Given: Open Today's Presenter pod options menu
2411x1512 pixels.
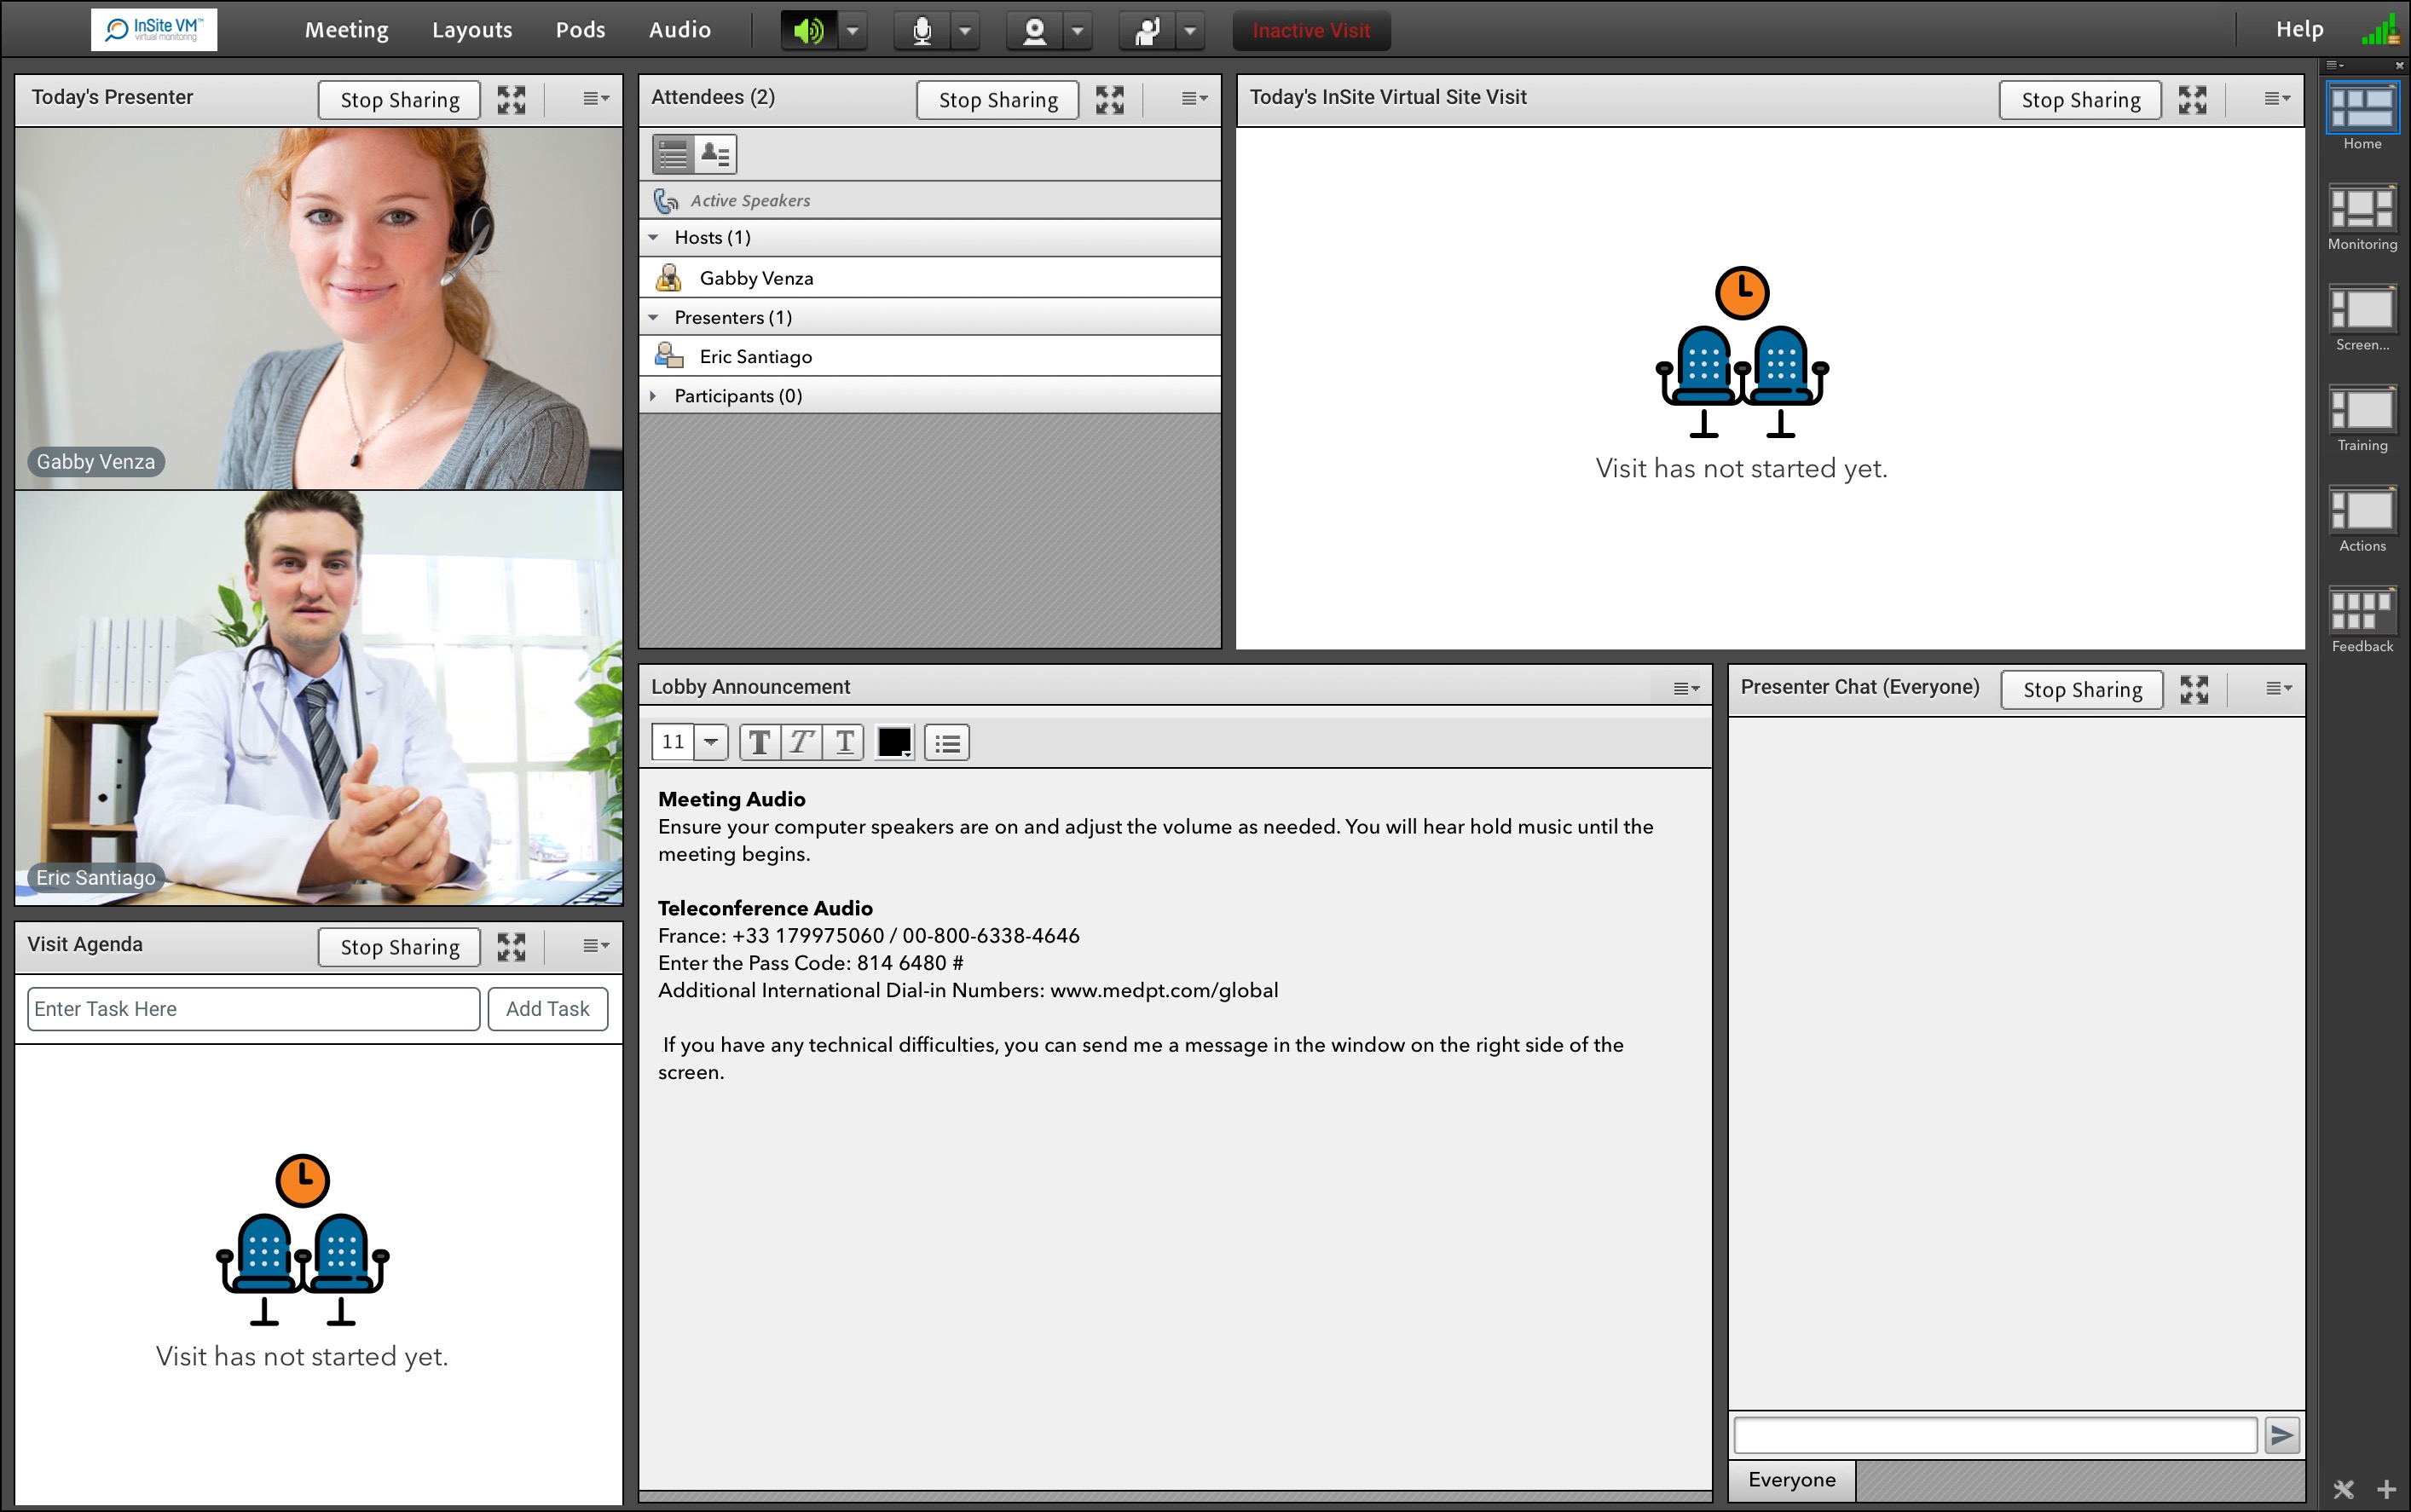Looking at the screenshot, I should click(x=596, y=98).
